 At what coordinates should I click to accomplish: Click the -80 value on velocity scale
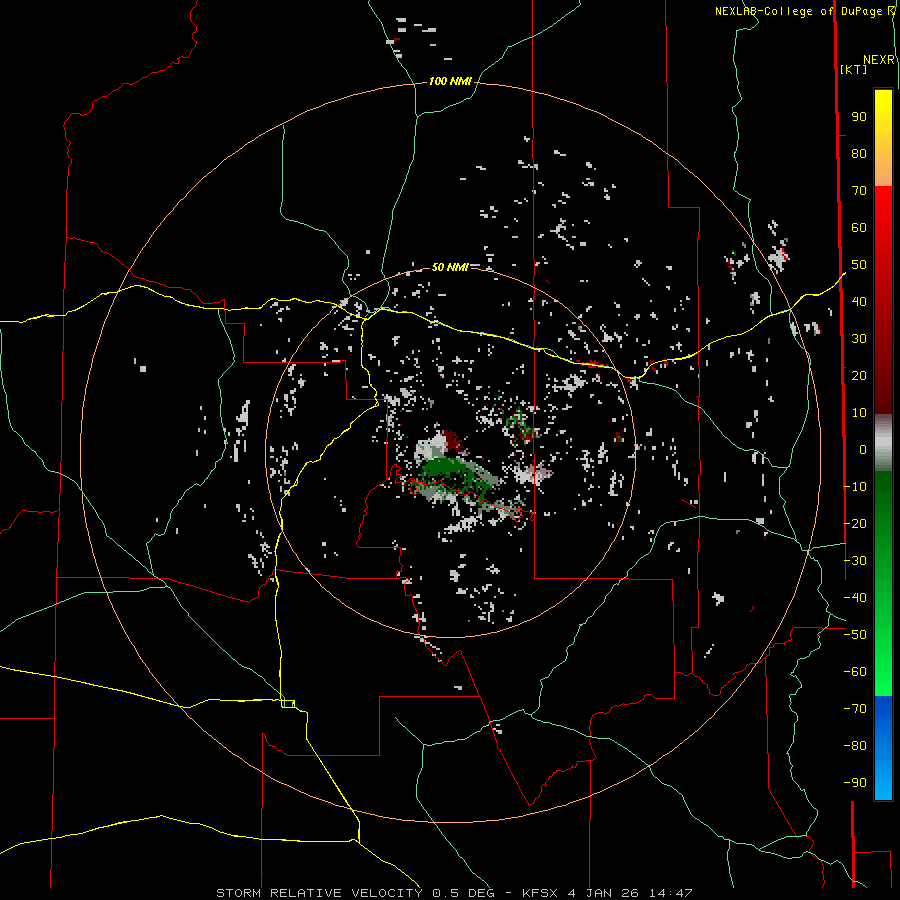click(x=855, y=746)
